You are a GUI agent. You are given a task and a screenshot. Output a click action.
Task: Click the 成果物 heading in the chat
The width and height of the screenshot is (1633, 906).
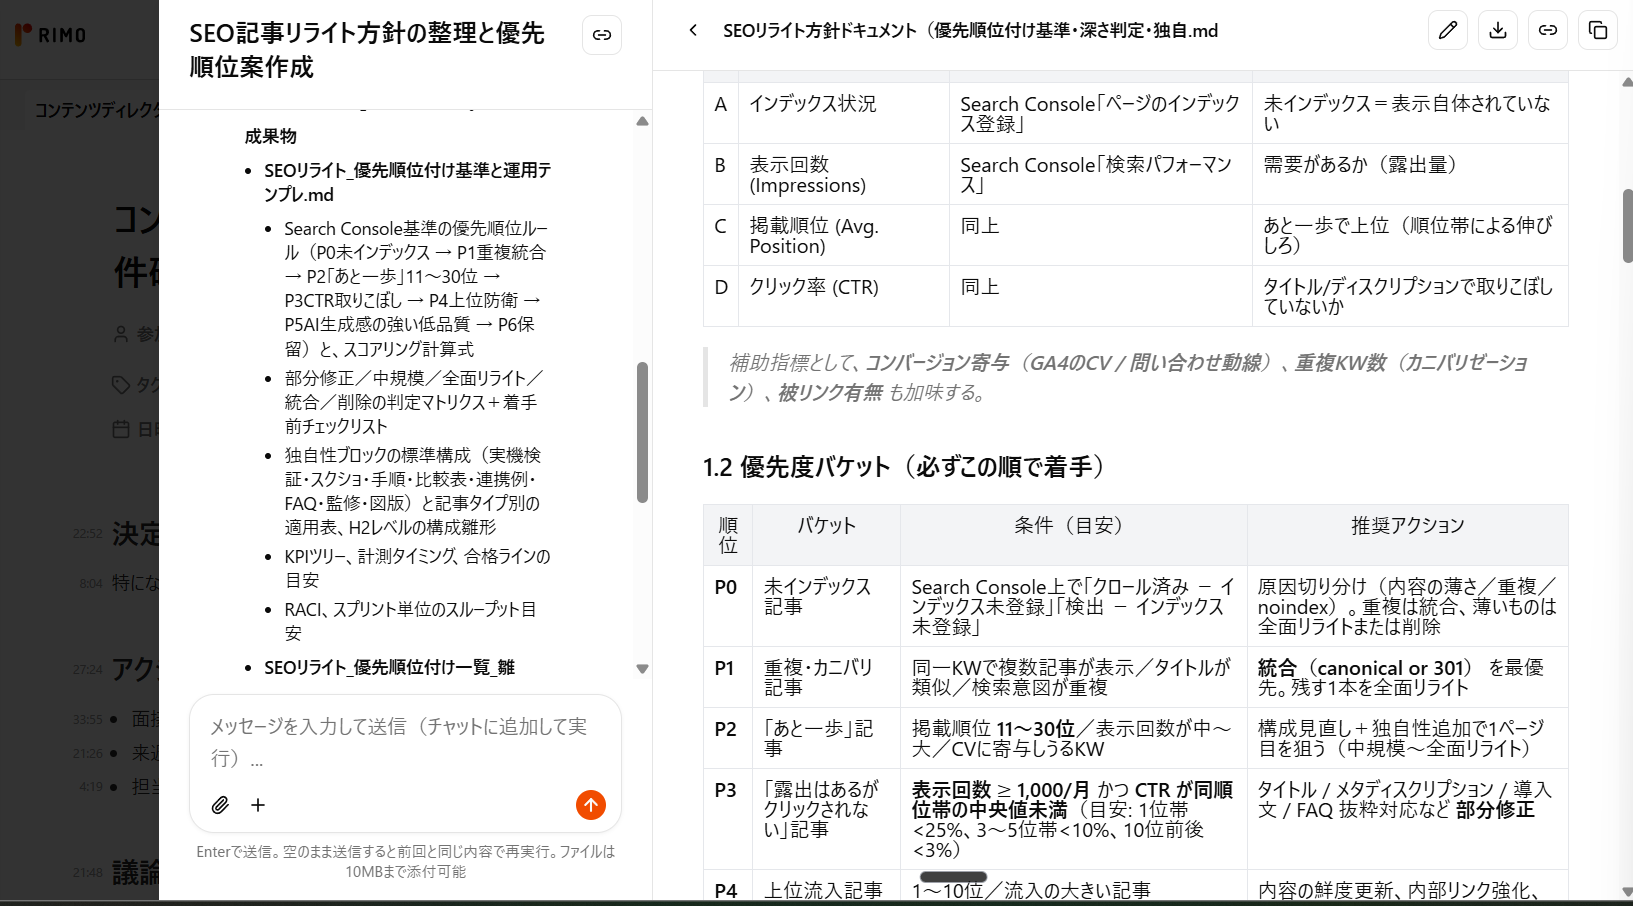(270, 136)
